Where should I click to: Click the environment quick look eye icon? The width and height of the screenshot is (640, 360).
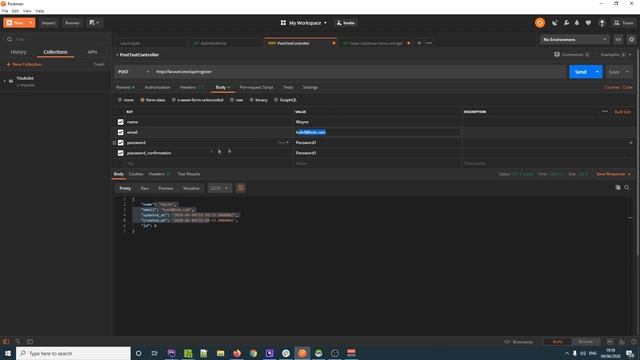tap(618, 40)
